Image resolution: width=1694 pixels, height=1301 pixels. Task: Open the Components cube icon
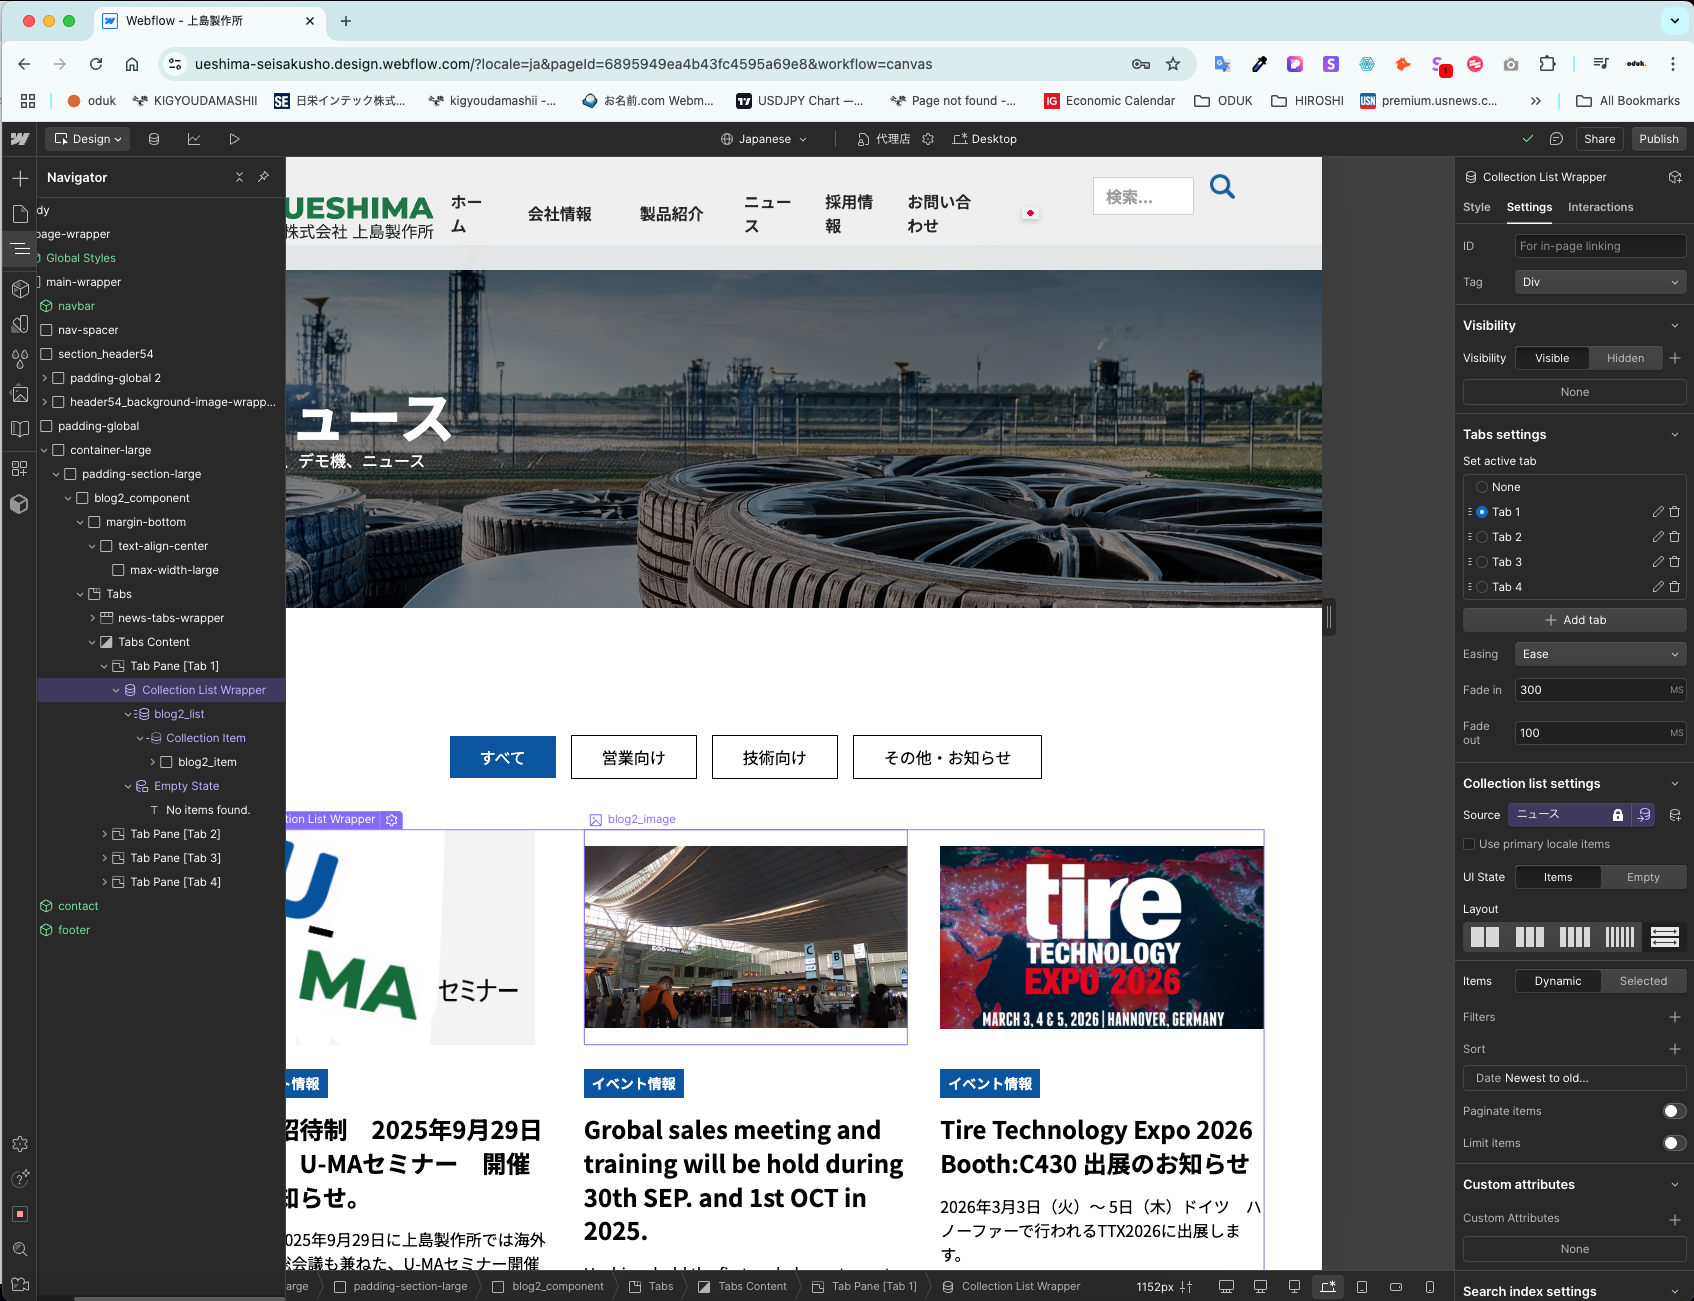[20, 289]
